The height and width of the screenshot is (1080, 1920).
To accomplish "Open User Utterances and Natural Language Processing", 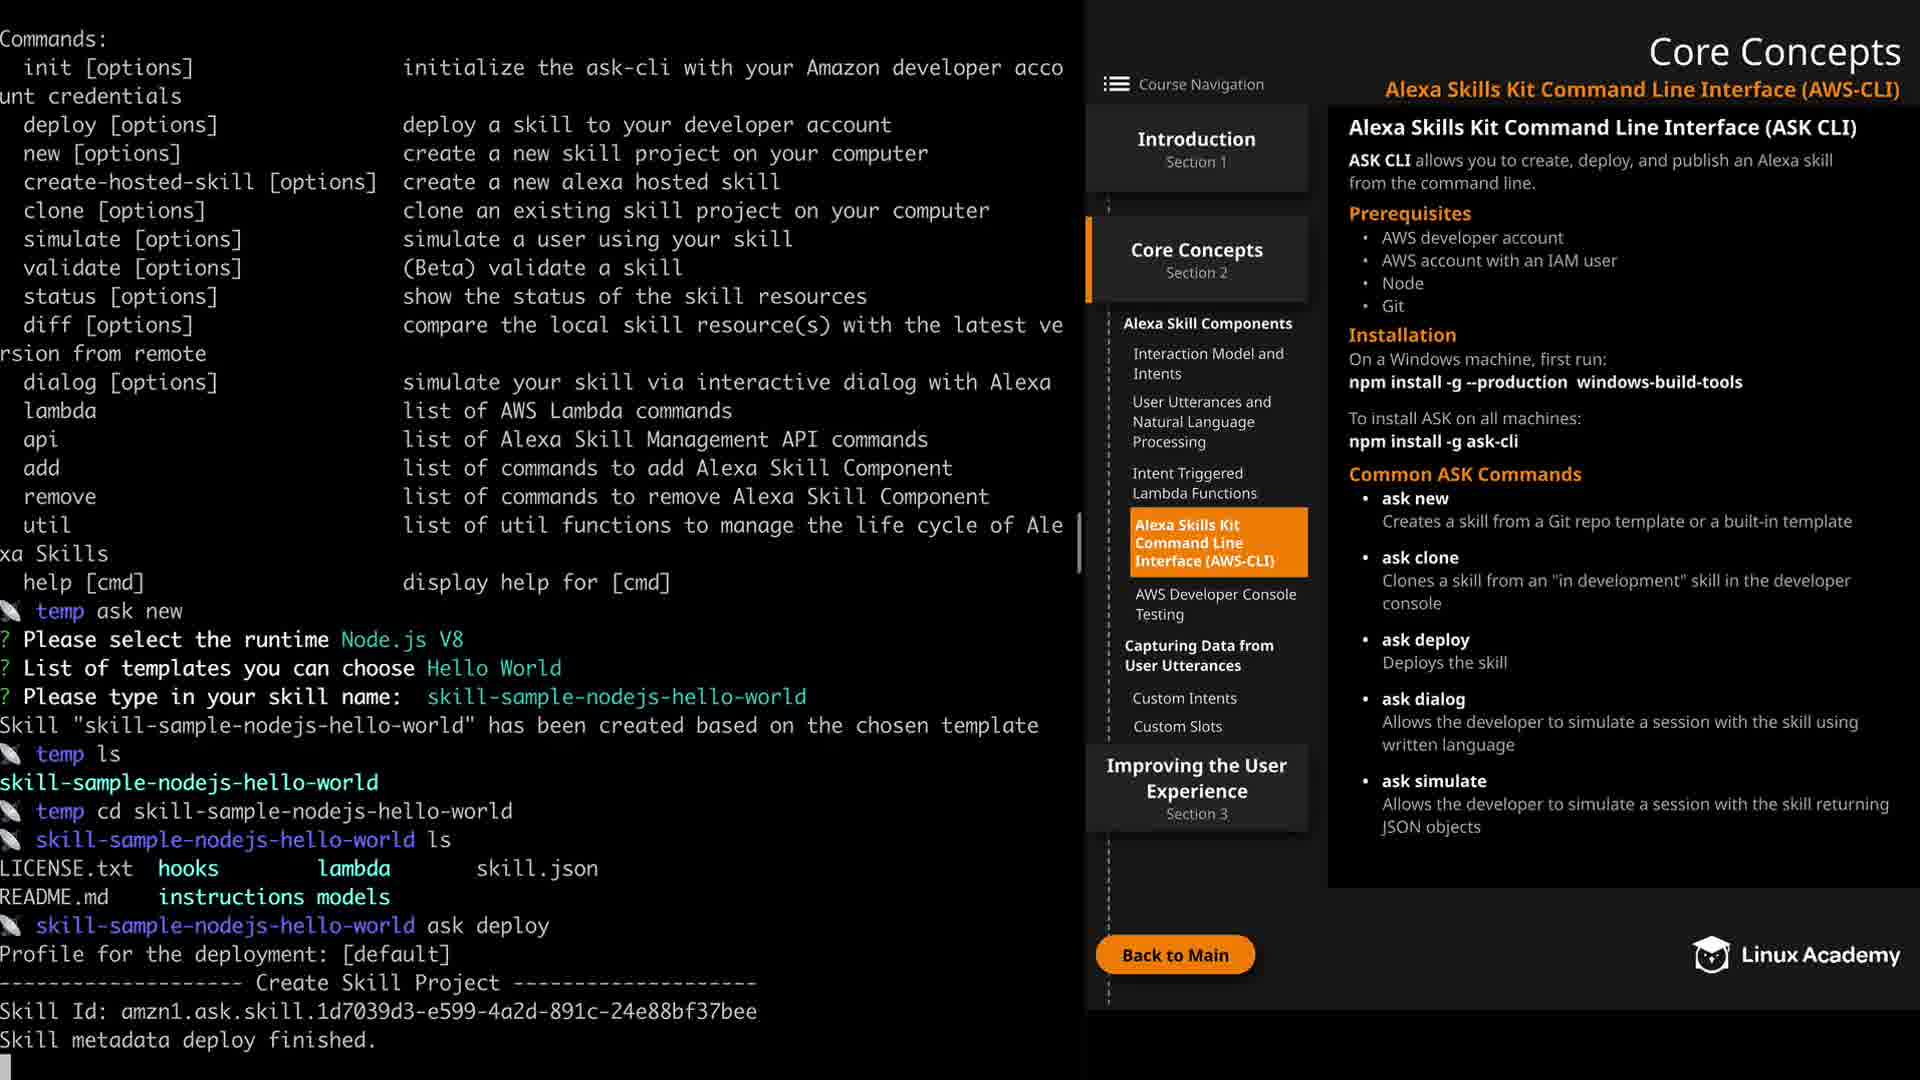I will tap(1201, 421).
